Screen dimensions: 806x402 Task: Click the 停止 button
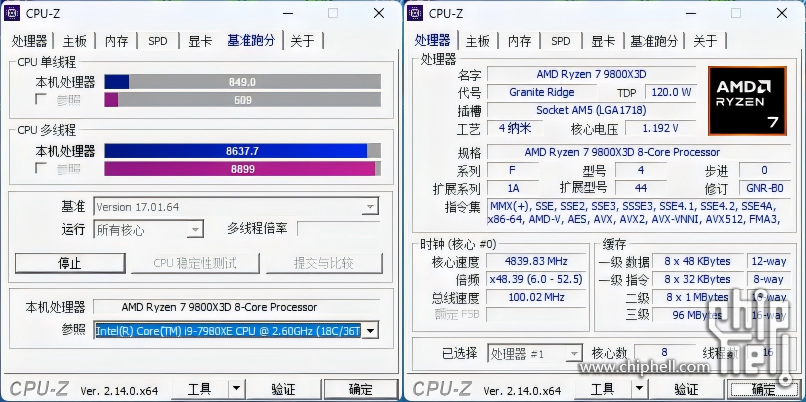(x=70, y=263)
